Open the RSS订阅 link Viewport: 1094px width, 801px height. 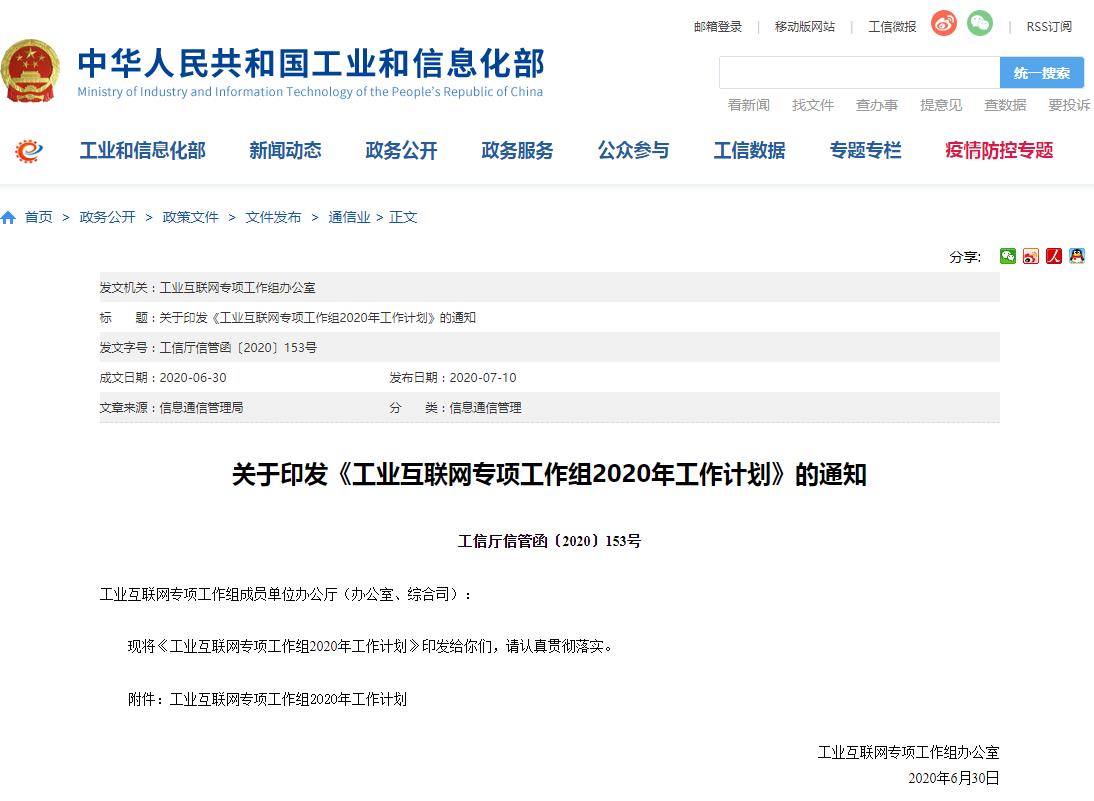click(1049, 27)
